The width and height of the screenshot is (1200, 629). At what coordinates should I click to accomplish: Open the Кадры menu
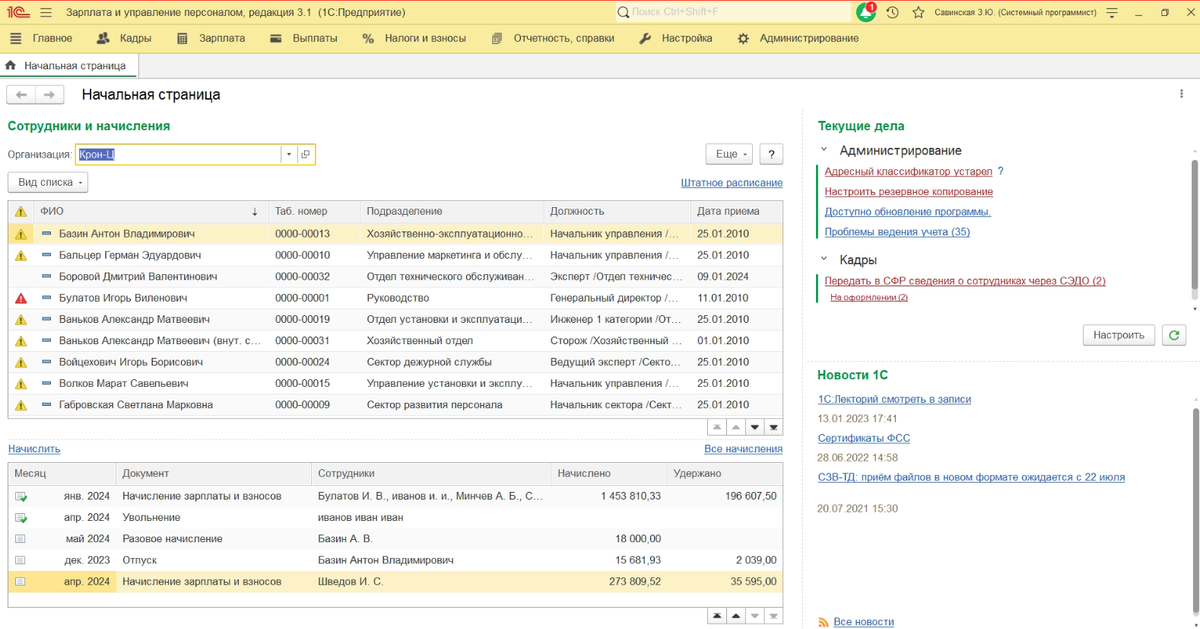pos(124,38)
